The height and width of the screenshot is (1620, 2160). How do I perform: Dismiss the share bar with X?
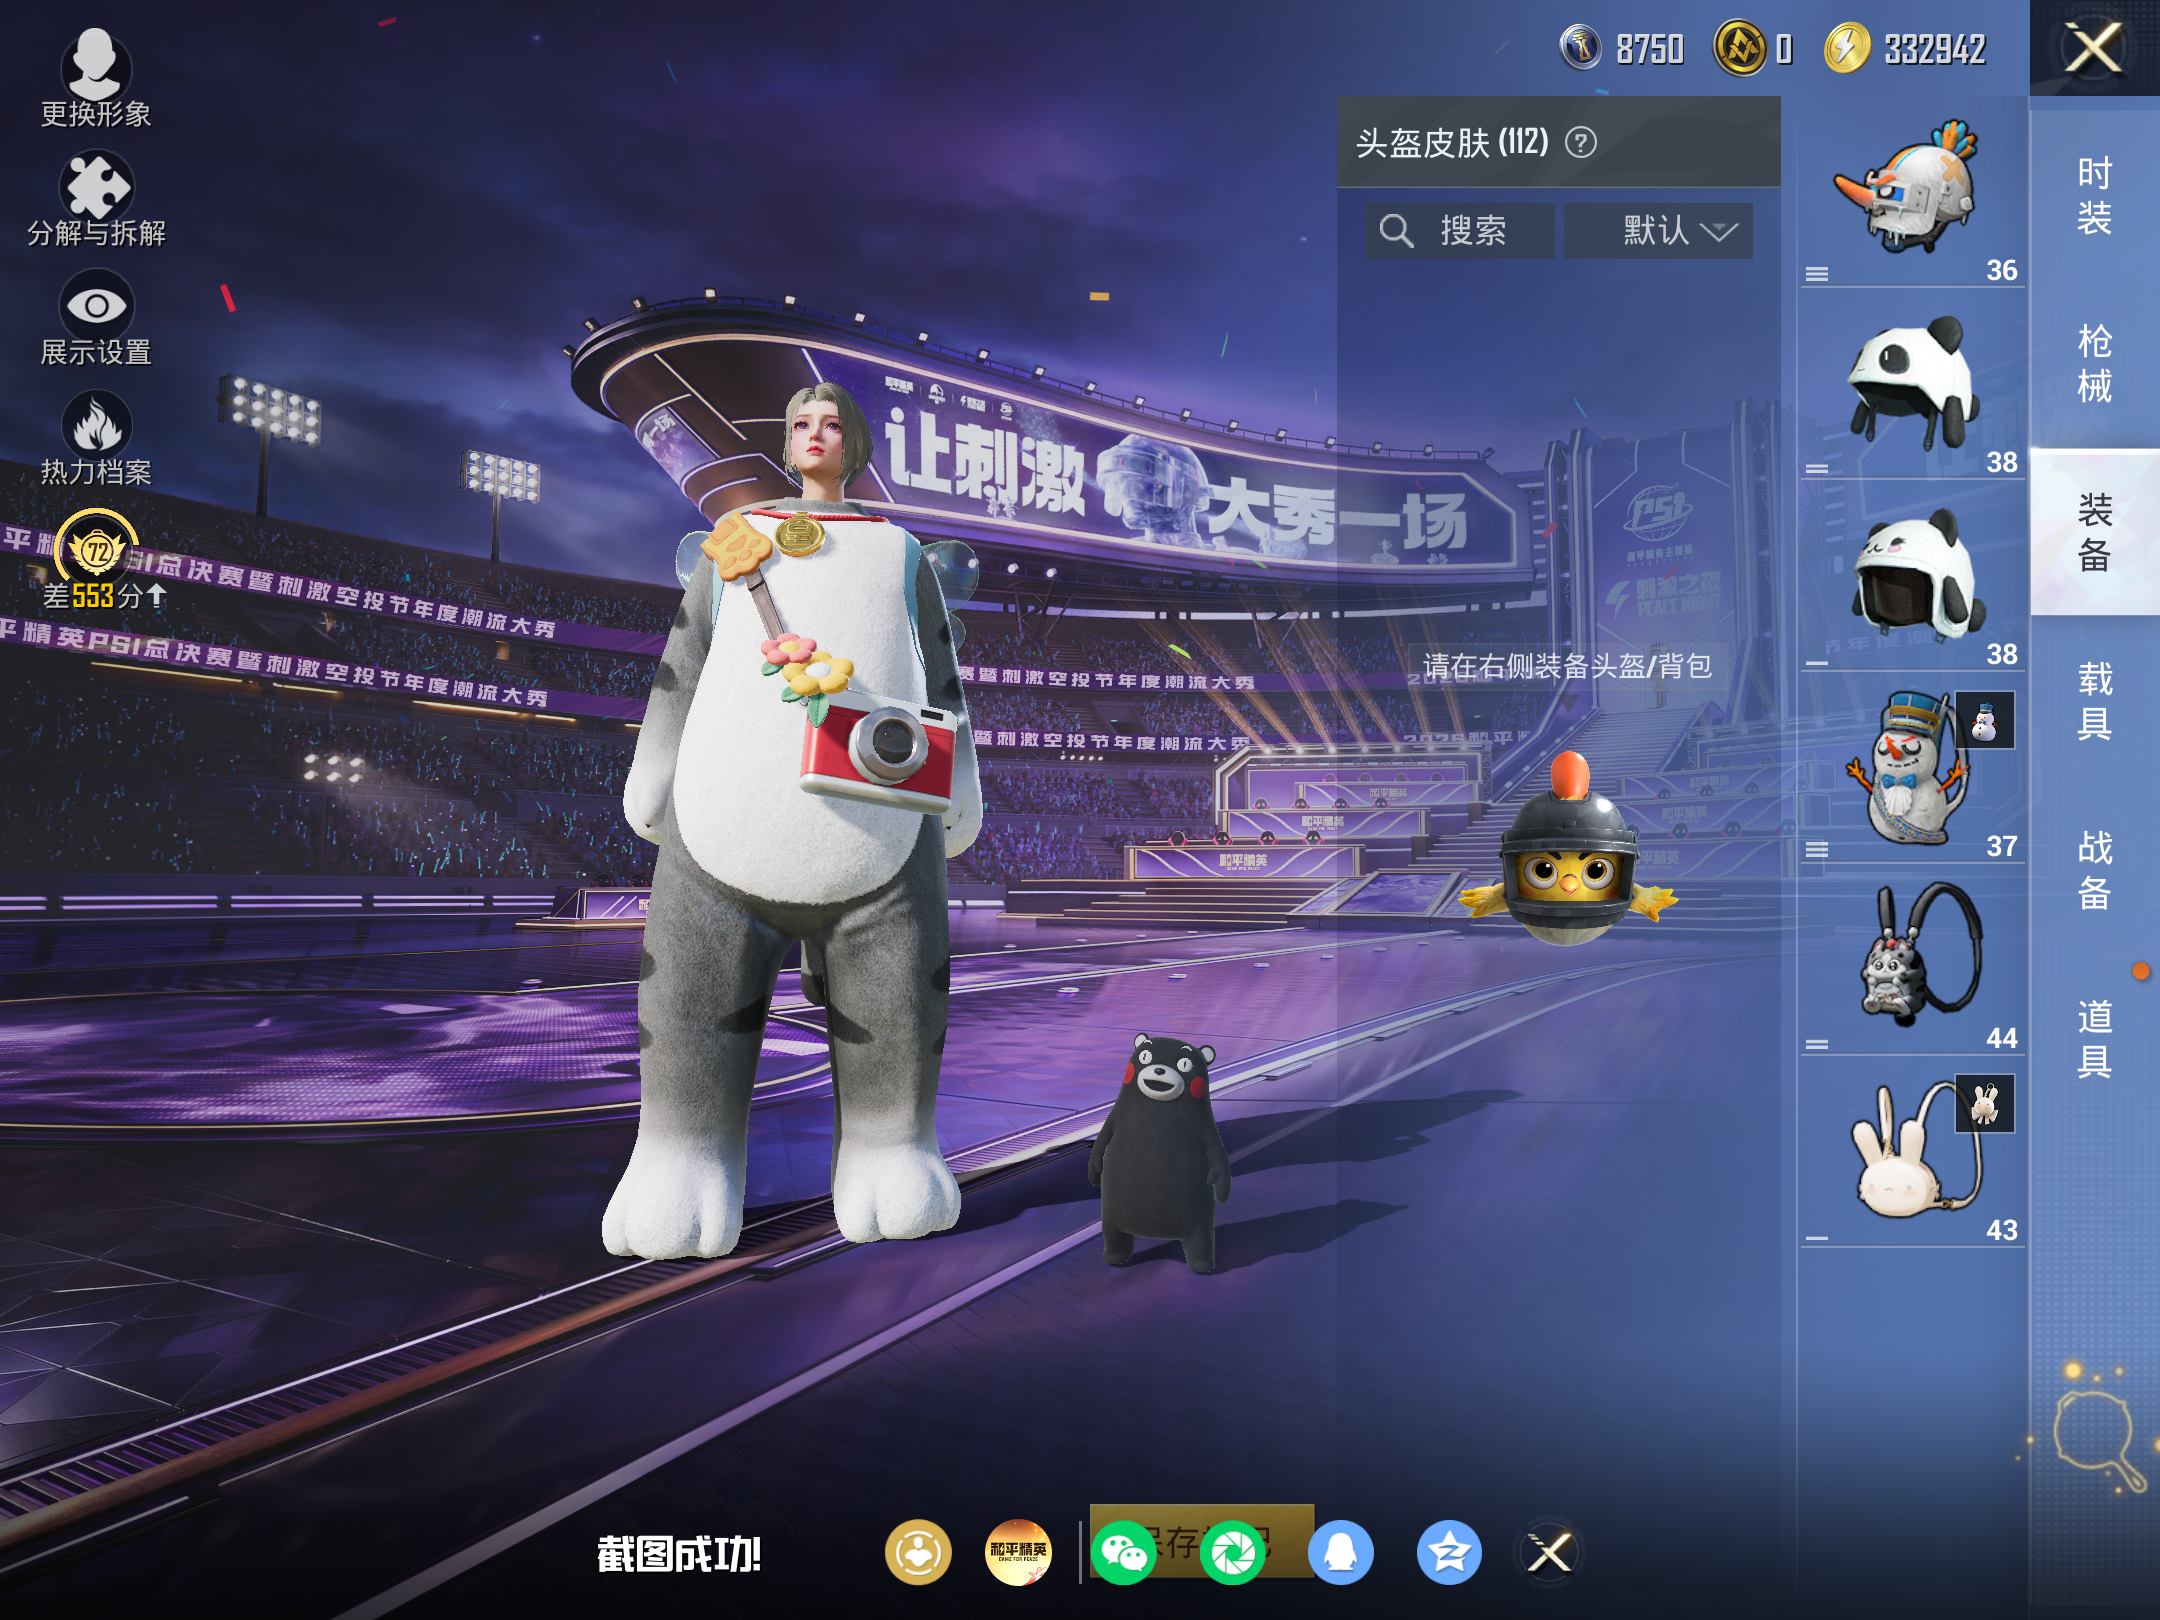tap(1549, 1552)
